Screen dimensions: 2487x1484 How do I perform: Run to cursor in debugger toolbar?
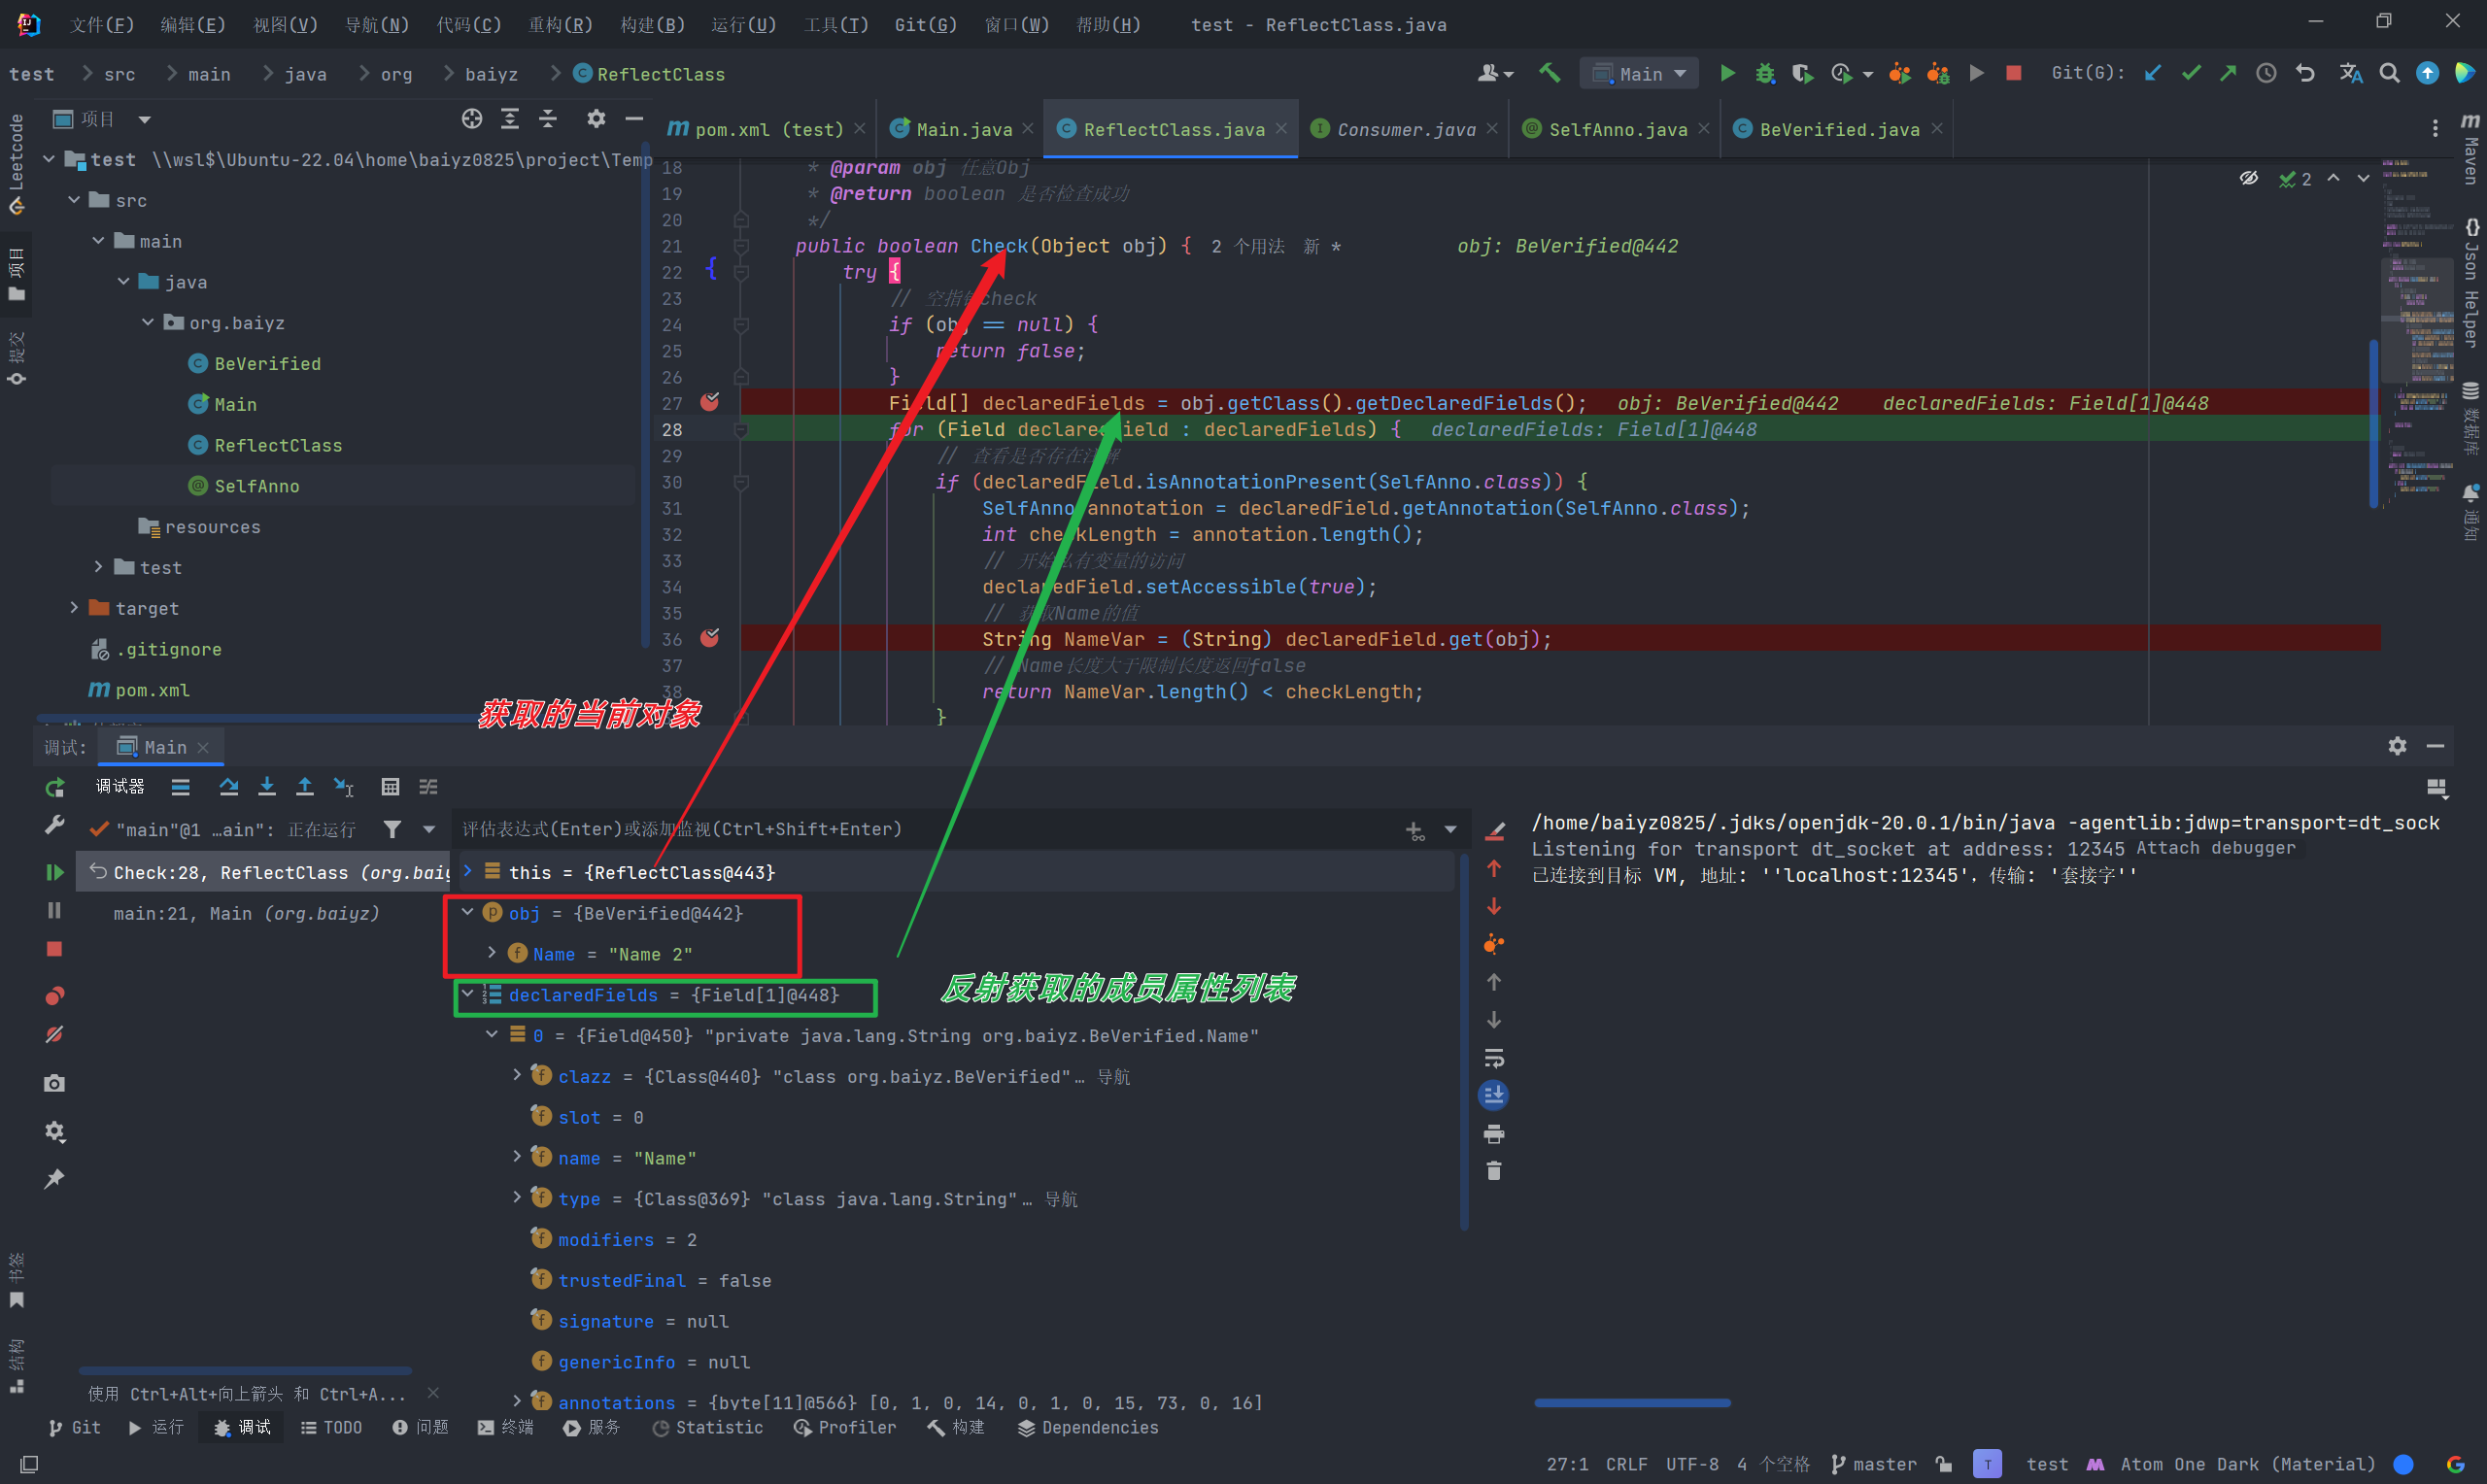pos(343,787)
